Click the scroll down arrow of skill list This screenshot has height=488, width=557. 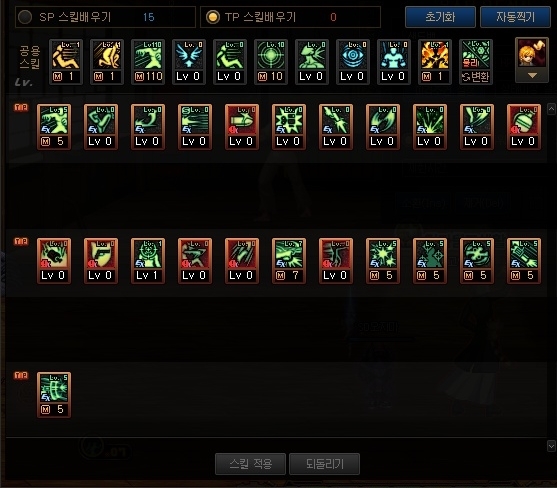tap(551, 446)
